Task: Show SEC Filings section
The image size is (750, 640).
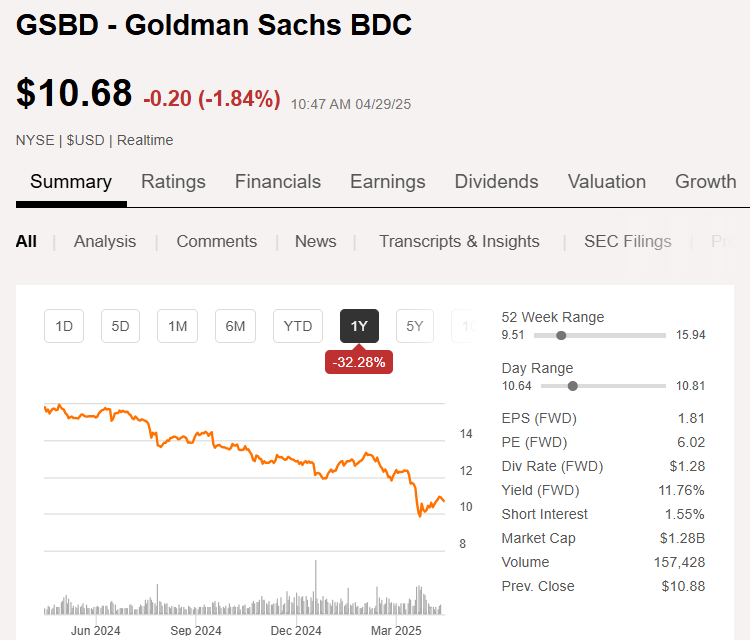Action: pos(628,242)
